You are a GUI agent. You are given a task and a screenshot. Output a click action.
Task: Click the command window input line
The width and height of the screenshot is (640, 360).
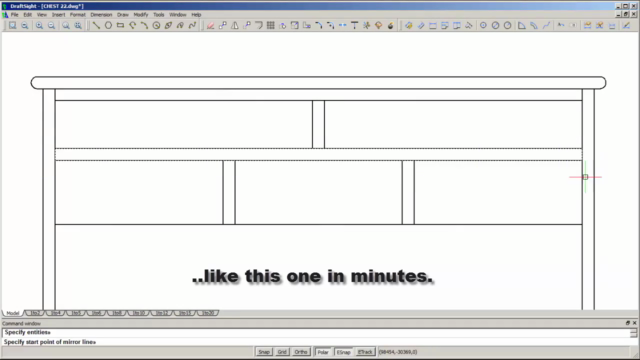coord(316,342)
